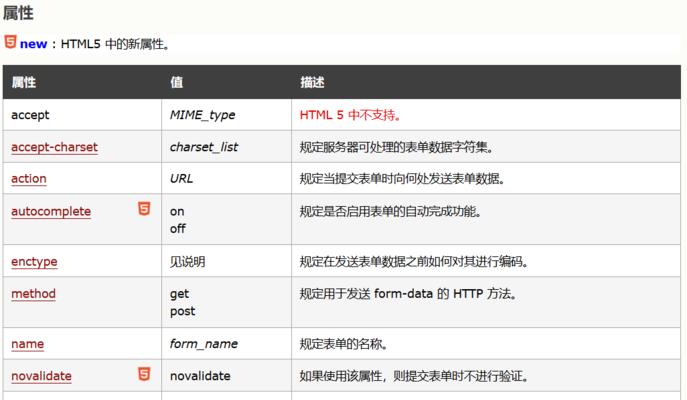Click the blue 'new' legend label
Viewport: 687px width, 400px height.
pos(33,44)
